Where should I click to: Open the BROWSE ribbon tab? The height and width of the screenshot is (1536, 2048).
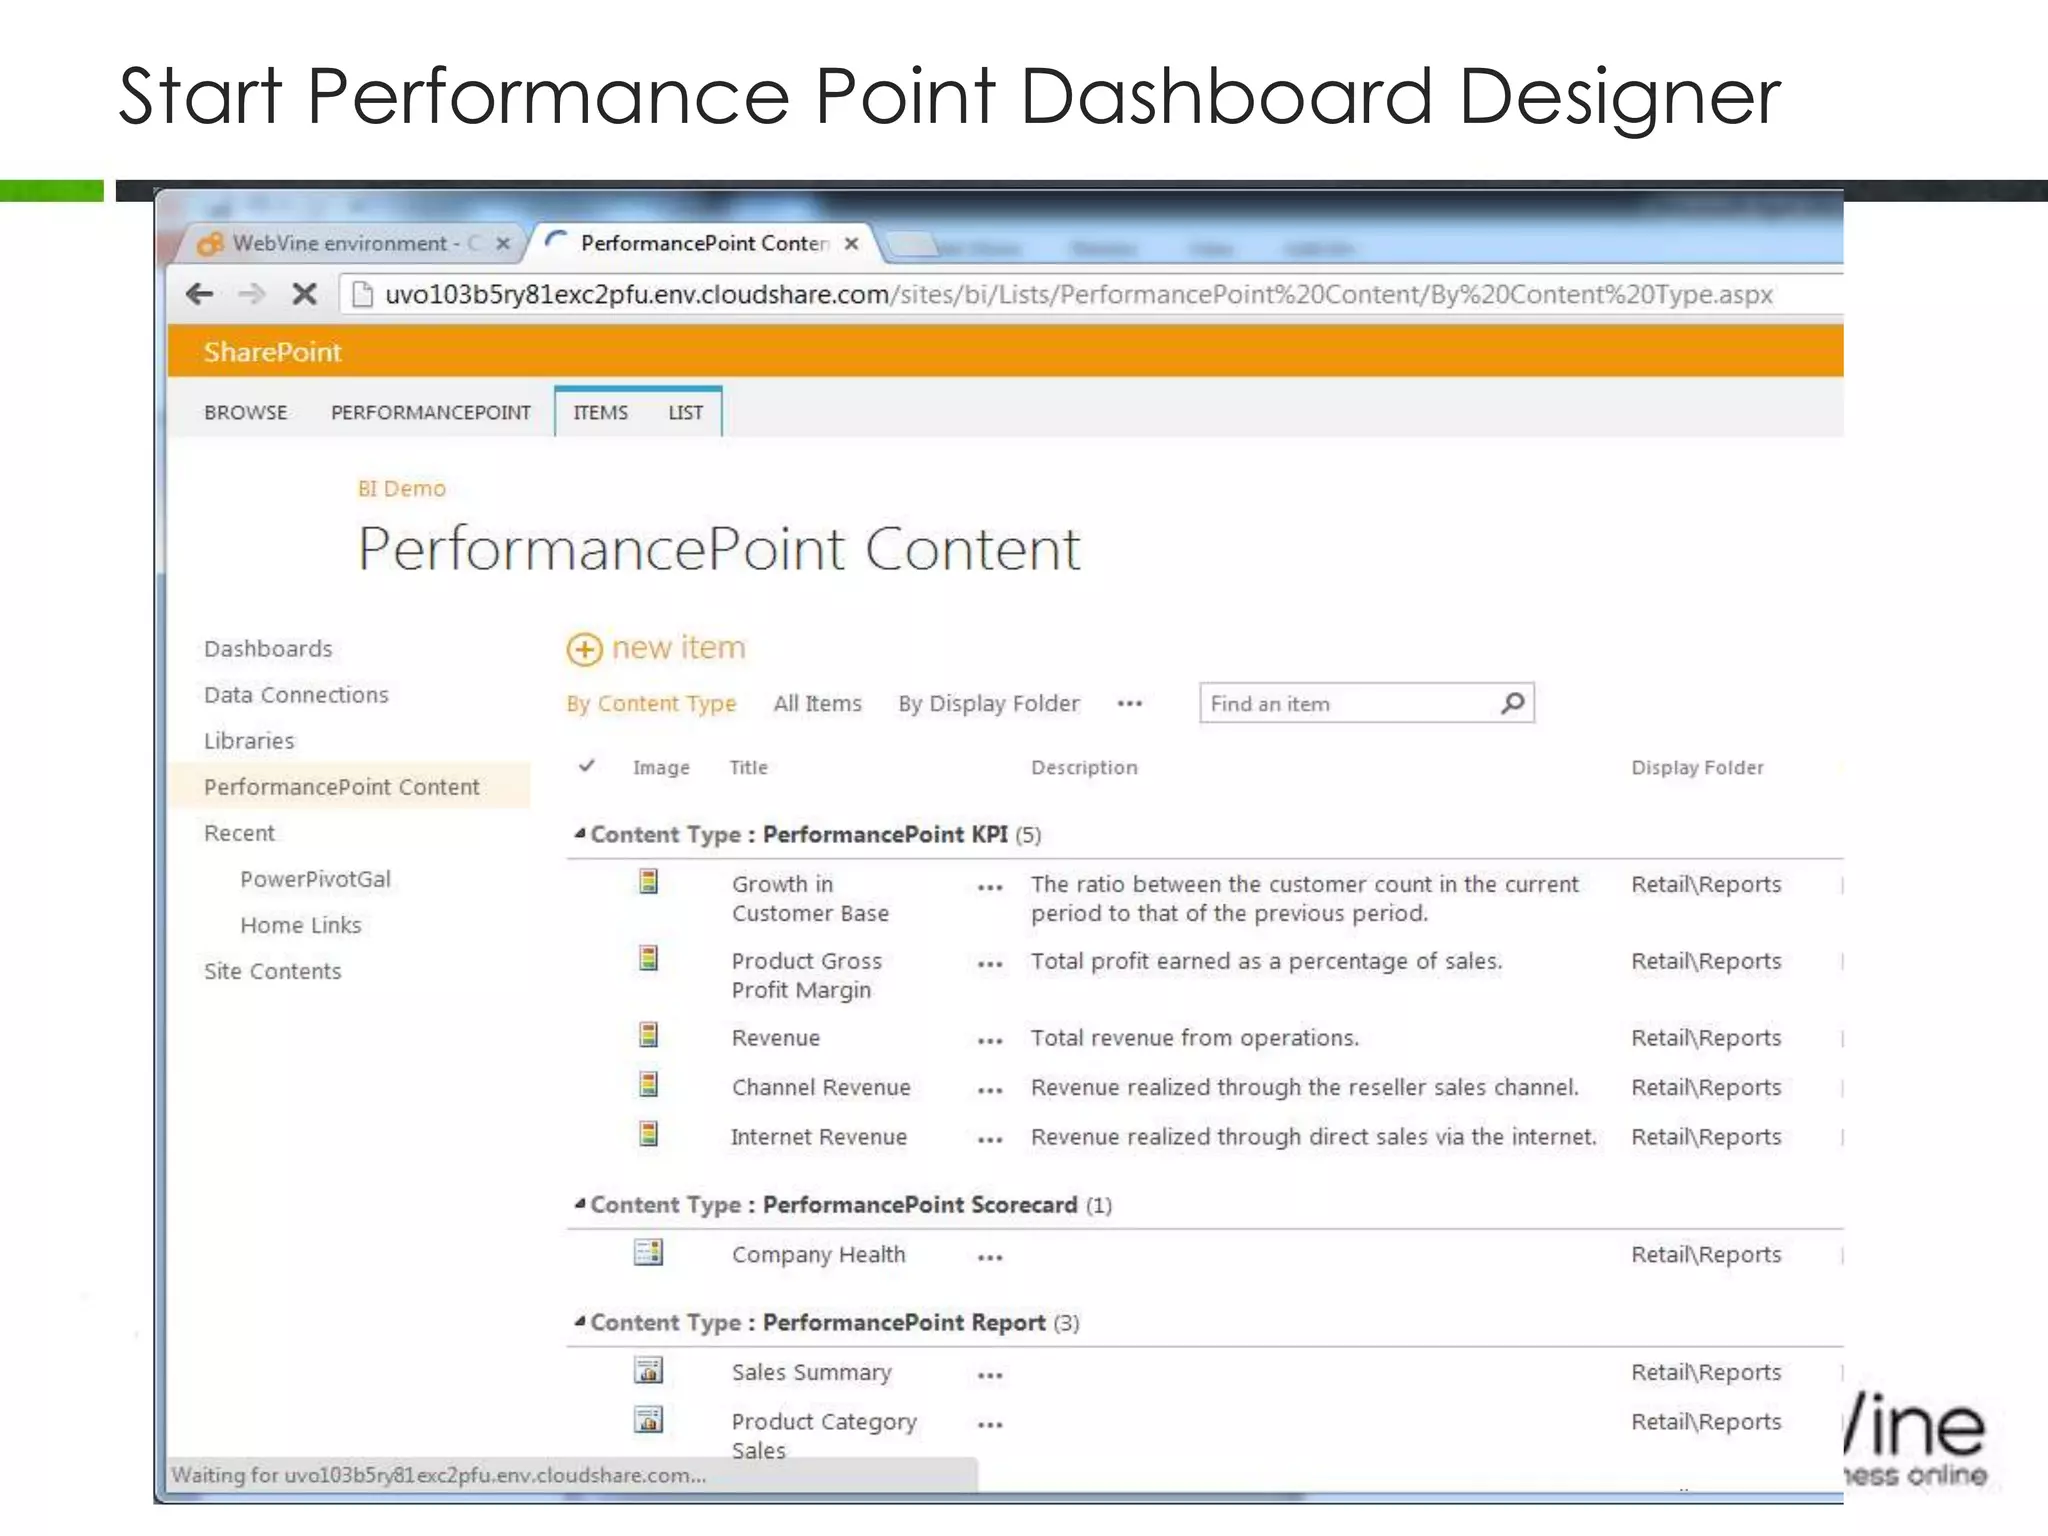point(246,412)
